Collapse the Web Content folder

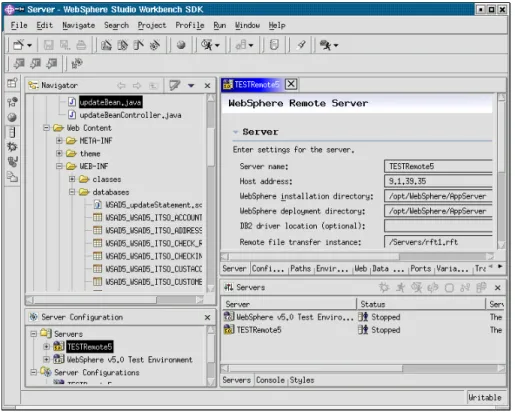(46, 128)
